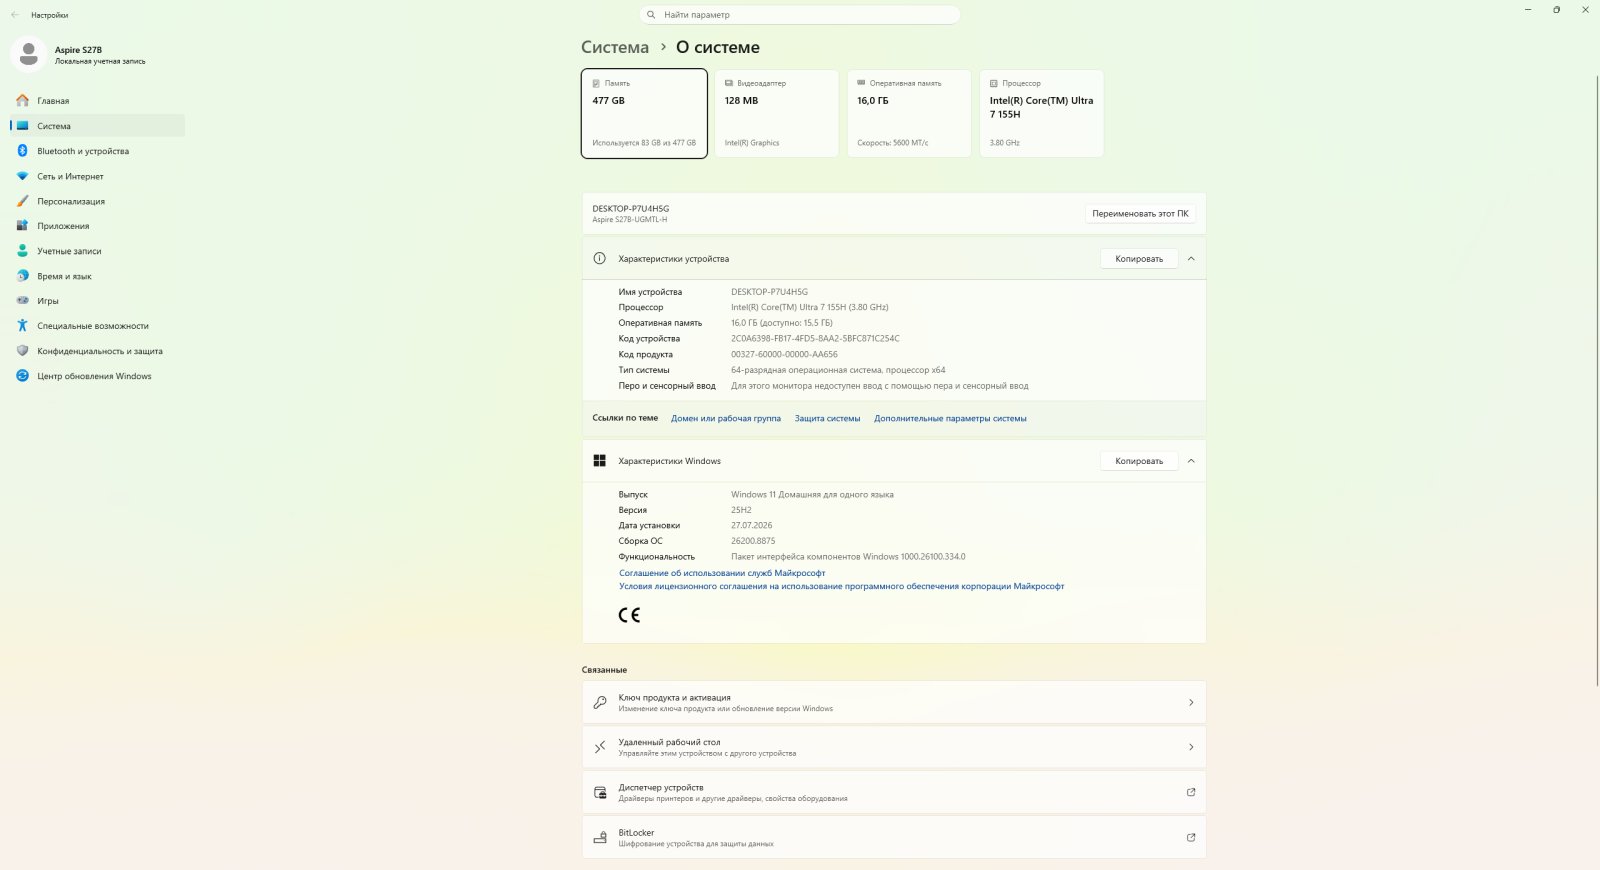Click the Home house icon in sidebar
Viewport: 1600px width, 870px height.
(22, 101)
